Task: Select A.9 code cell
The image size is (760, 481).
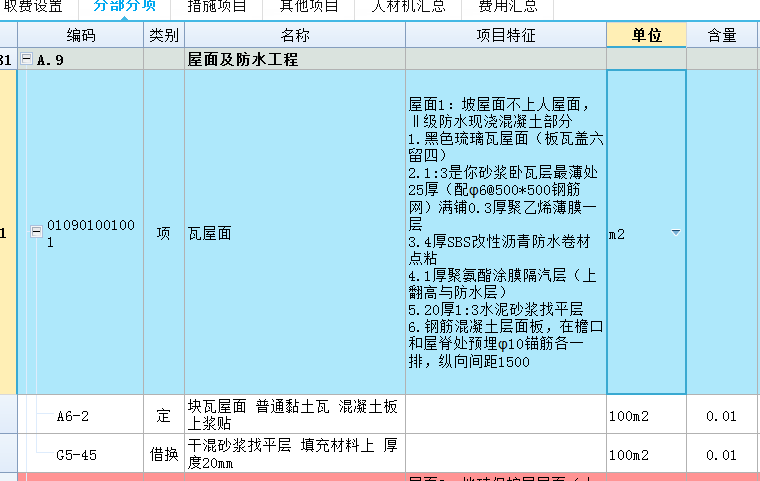Action: 50,60
